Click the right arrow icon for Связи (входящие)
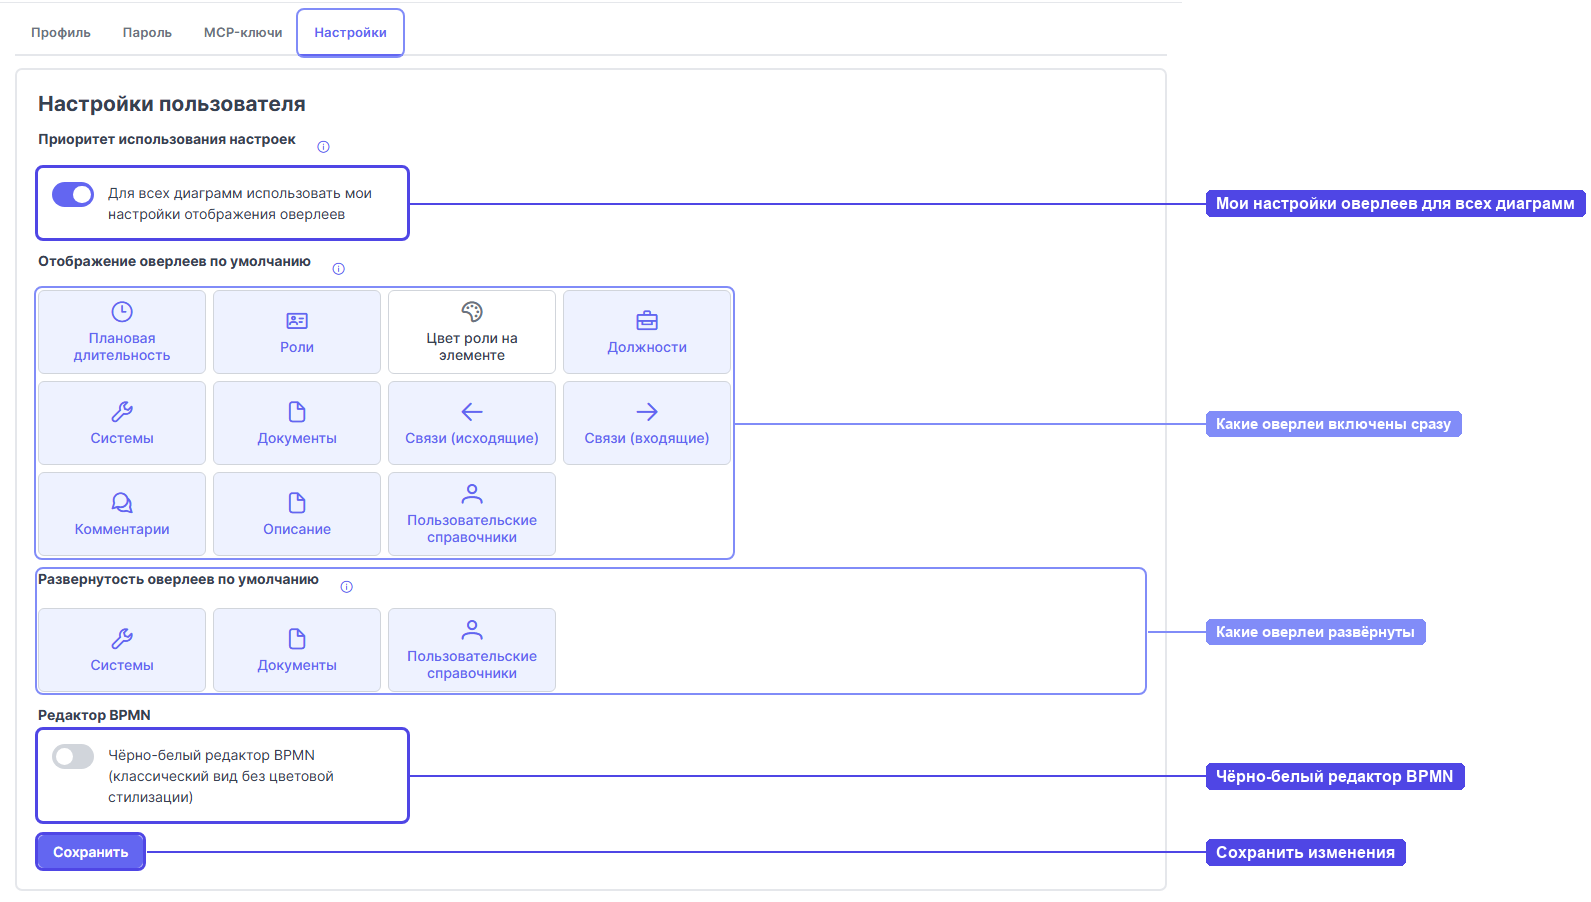The width and height of the screenshot is (1591, 902). click(647, 412)
